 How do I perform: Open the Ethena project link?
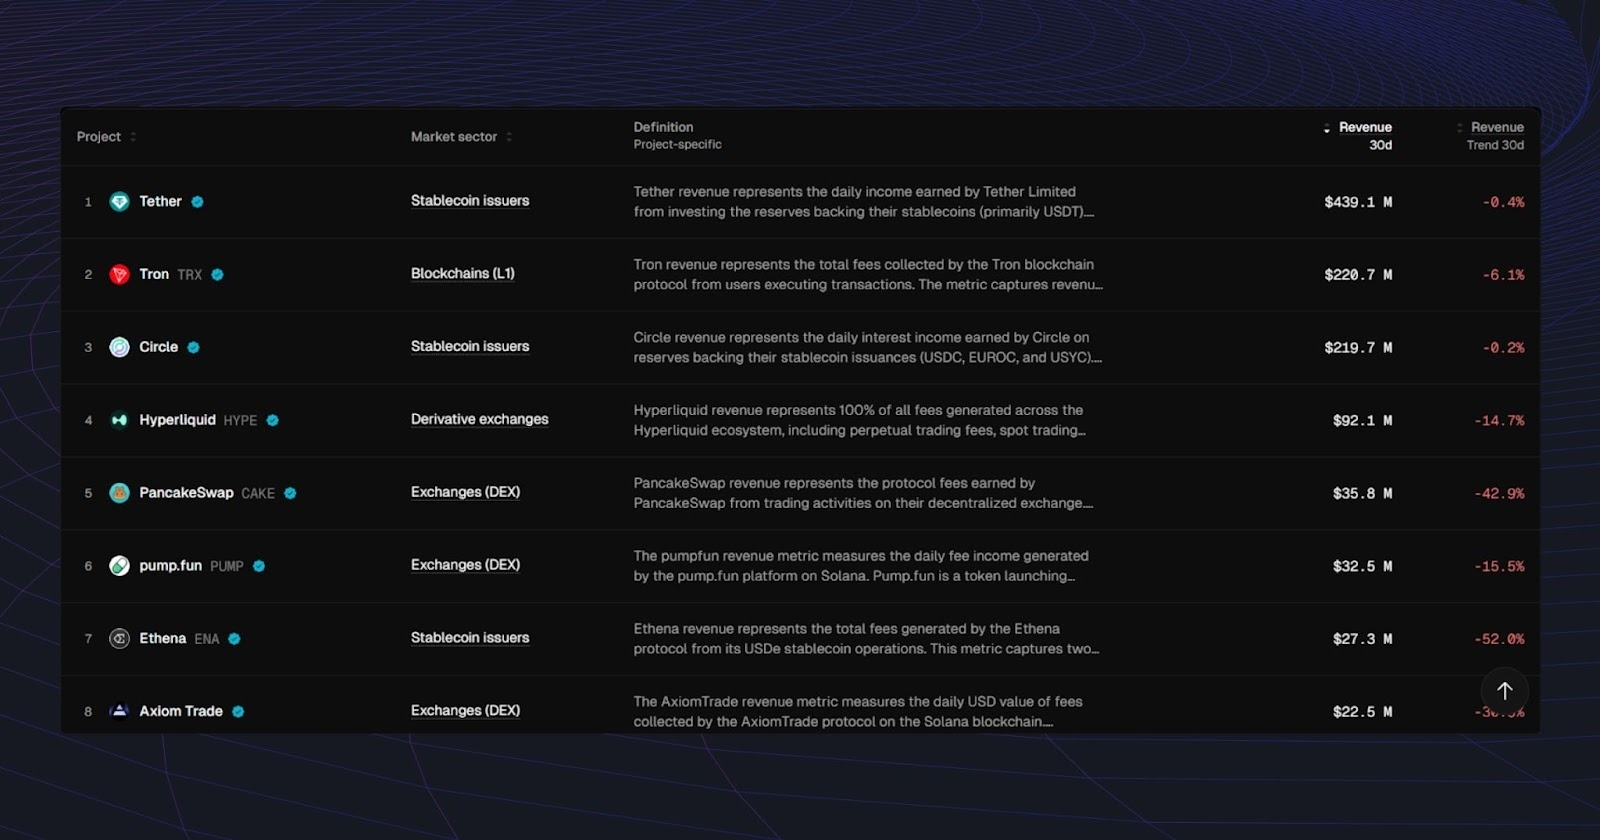tap(162, 639)
